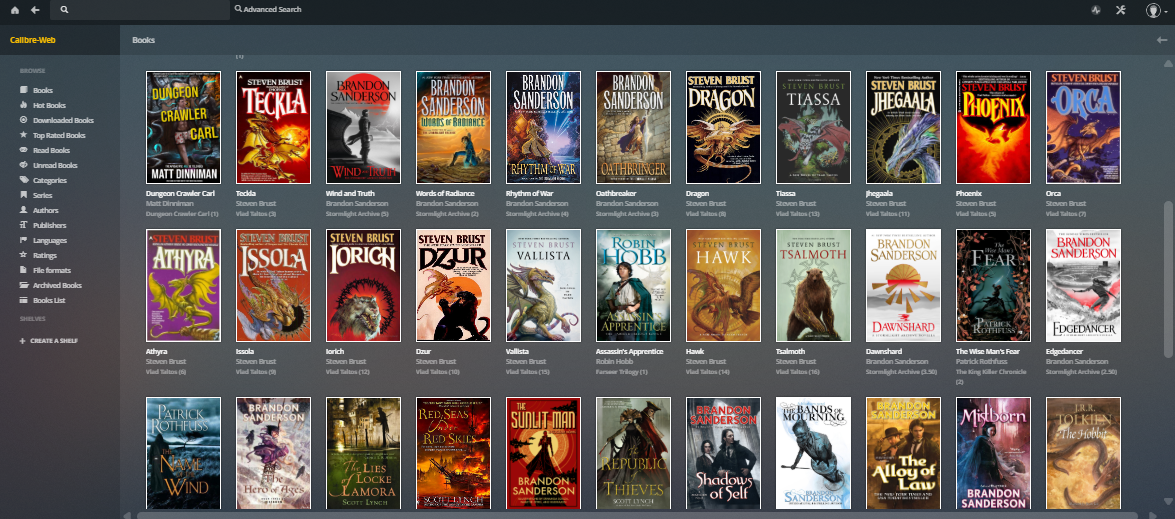Click the user avatar icon
Viewport: 1175px width, 519px height.
[x=1153, y=10]
